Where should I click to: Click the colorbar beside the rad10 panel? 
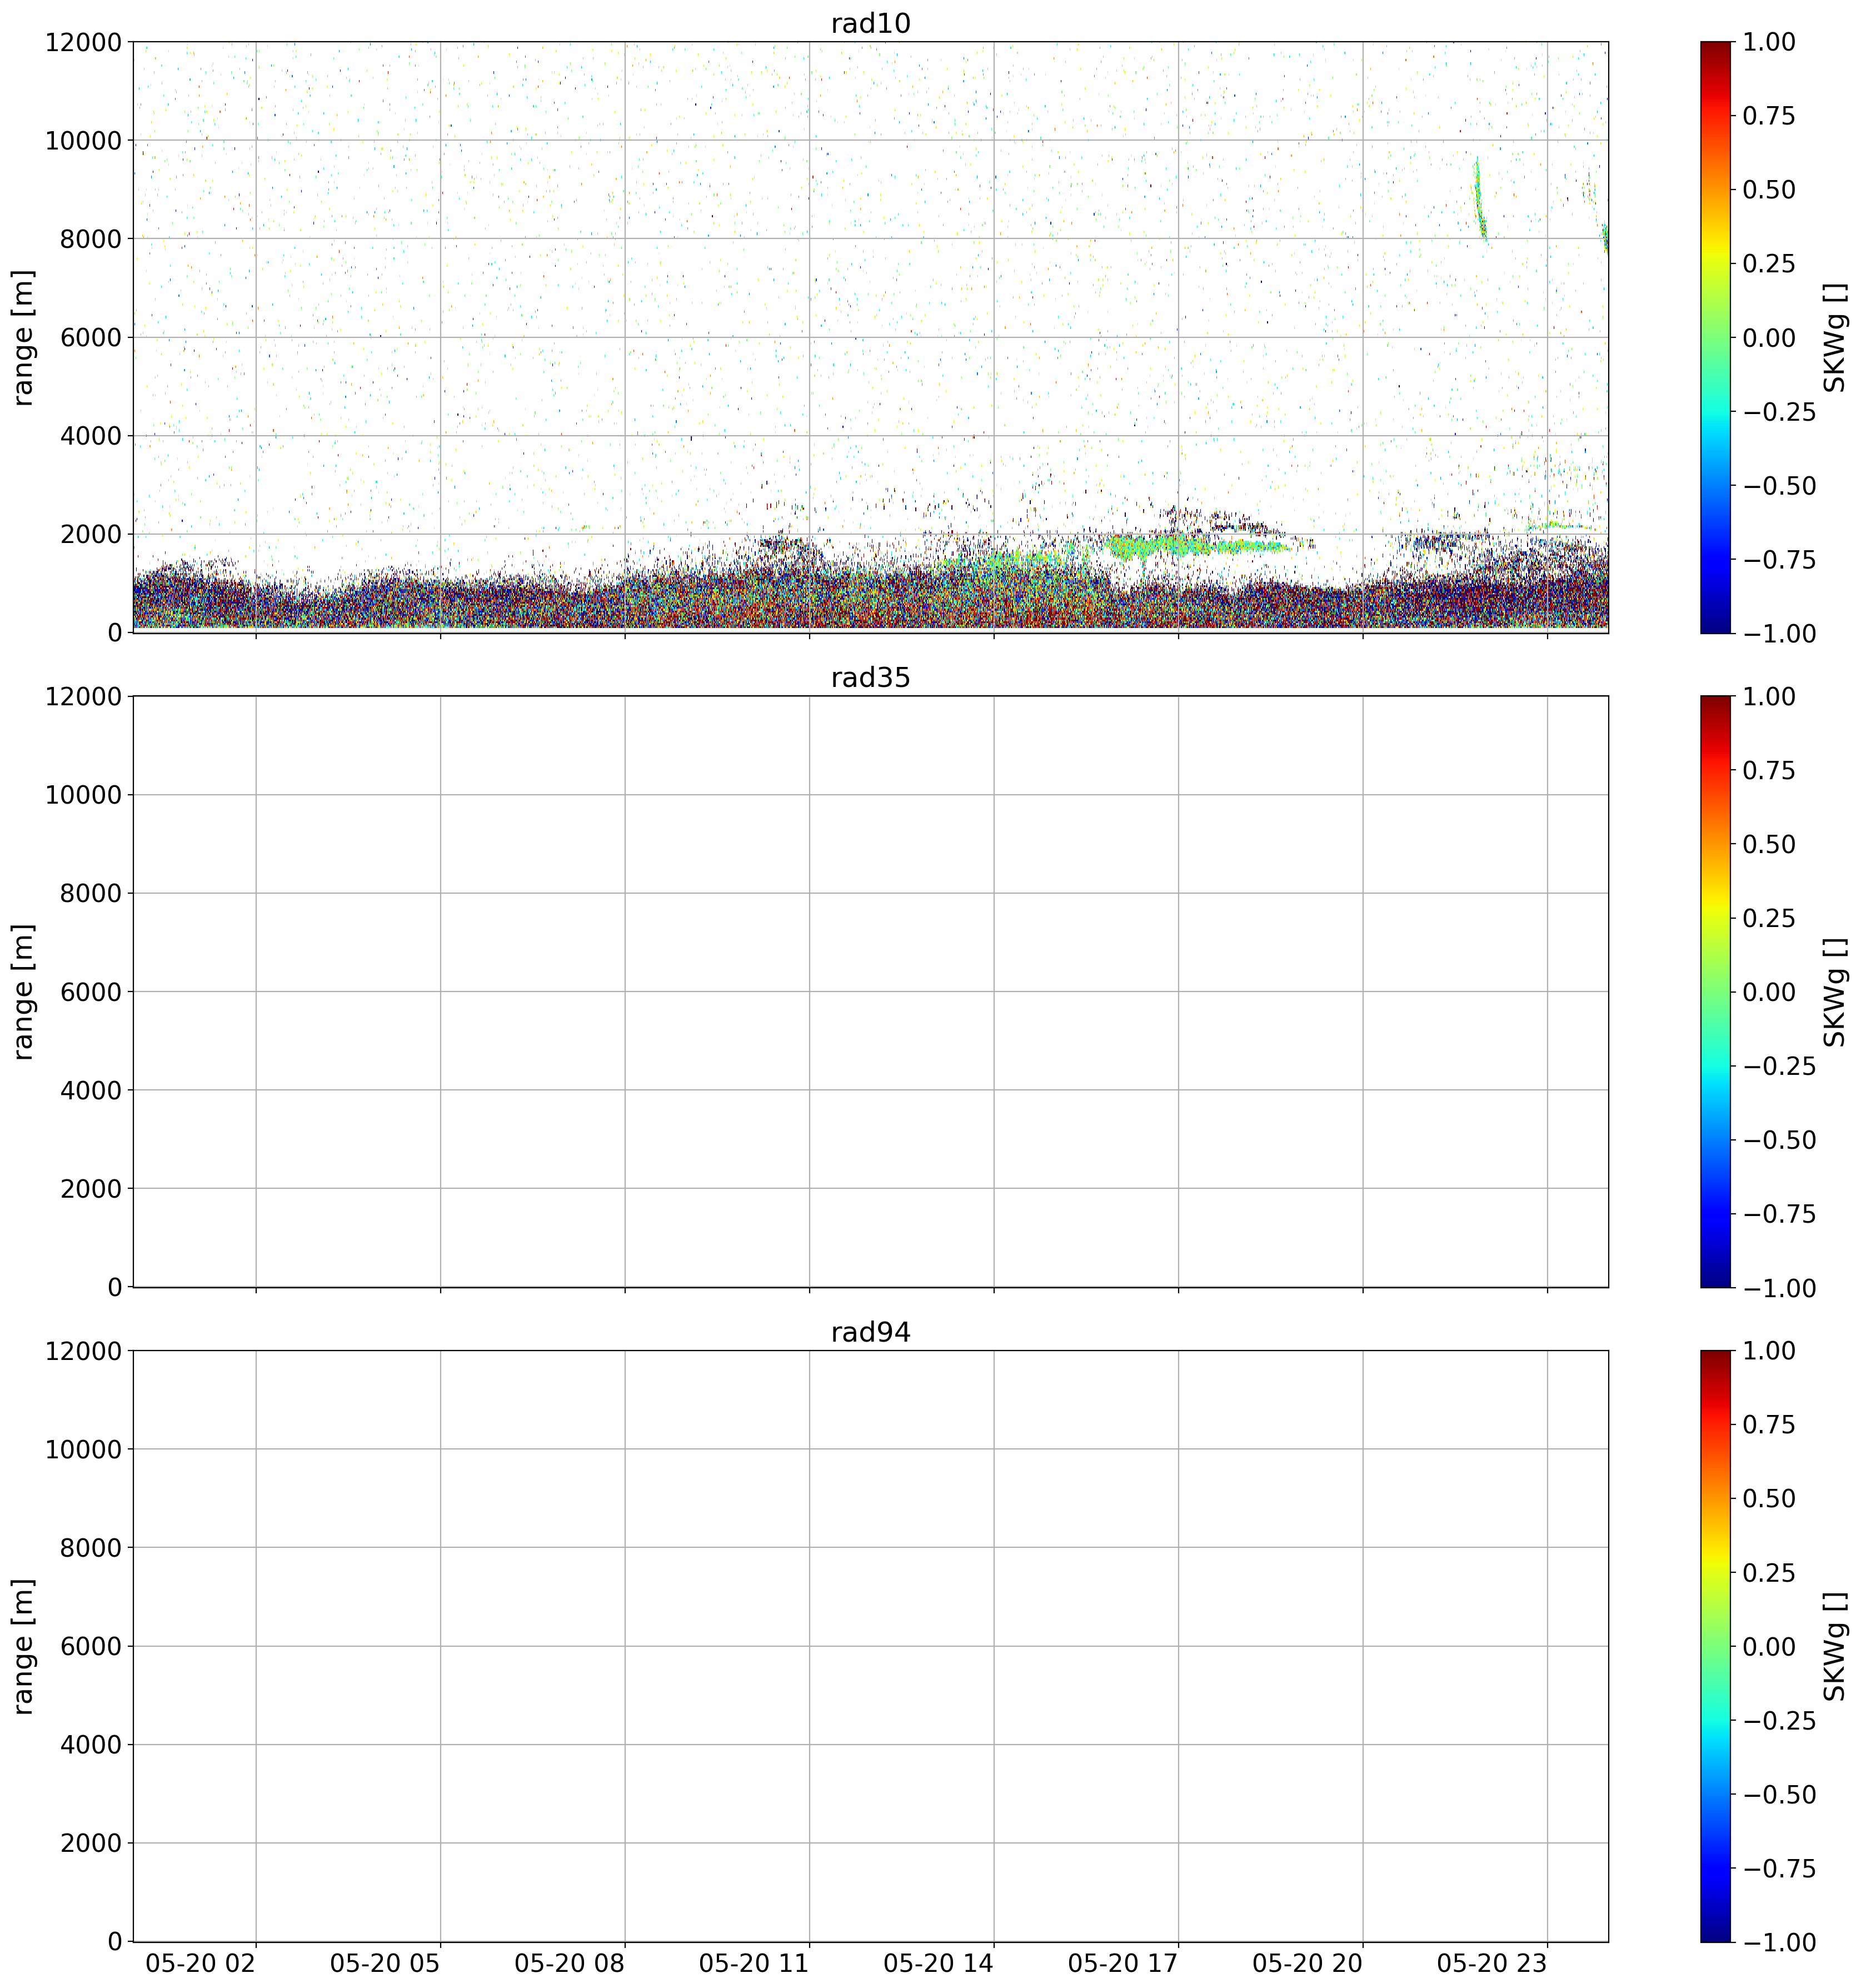[x=1715, y=337]
